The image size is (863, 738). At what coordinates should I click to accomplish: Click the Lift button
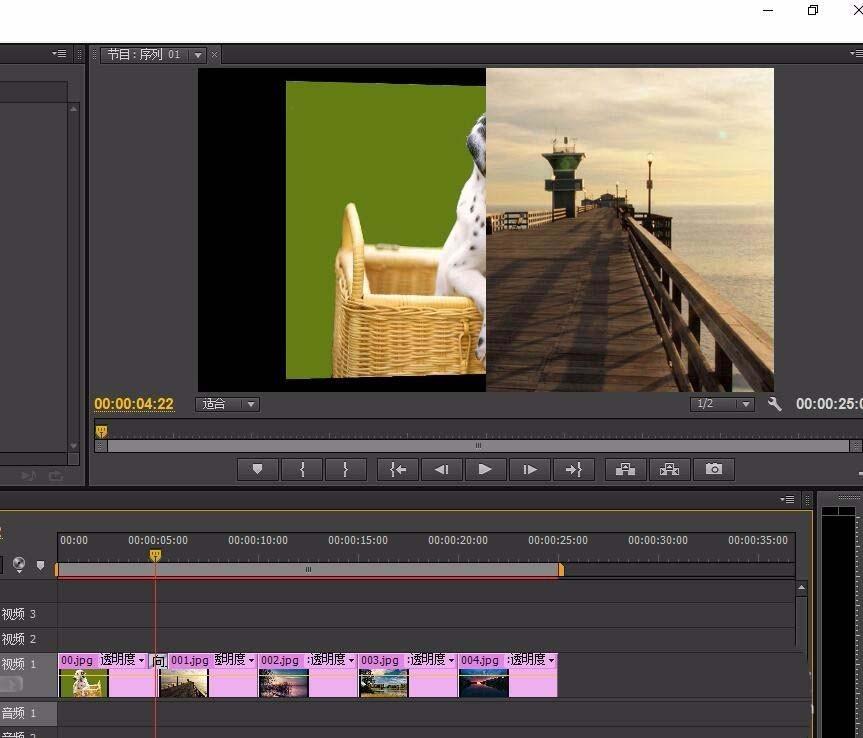coord(626,469)
